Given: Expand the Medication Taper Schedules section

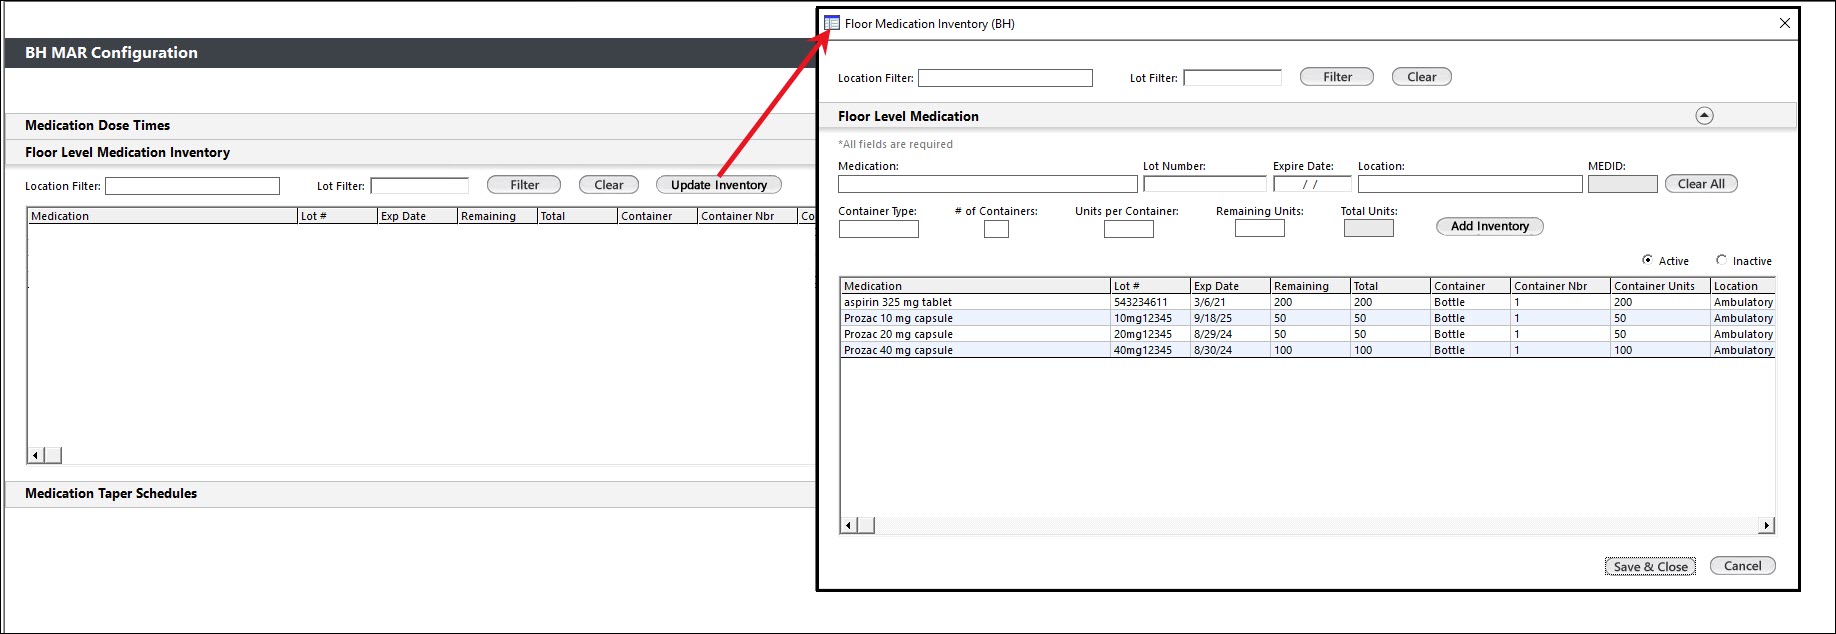Looking at the screenshot, I should point(111,494).
